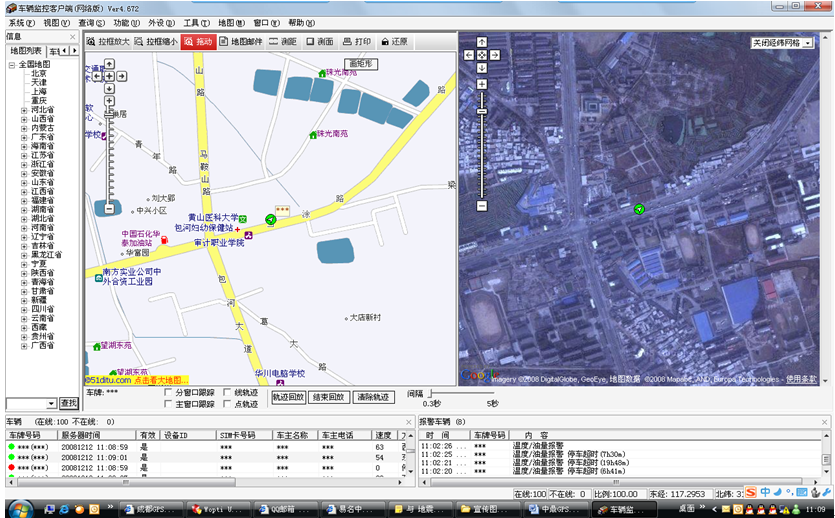This screenshot has width=835, height=518.
Task: Select the 拉框缩小 zoom-out tool
Action: (158, 42)
